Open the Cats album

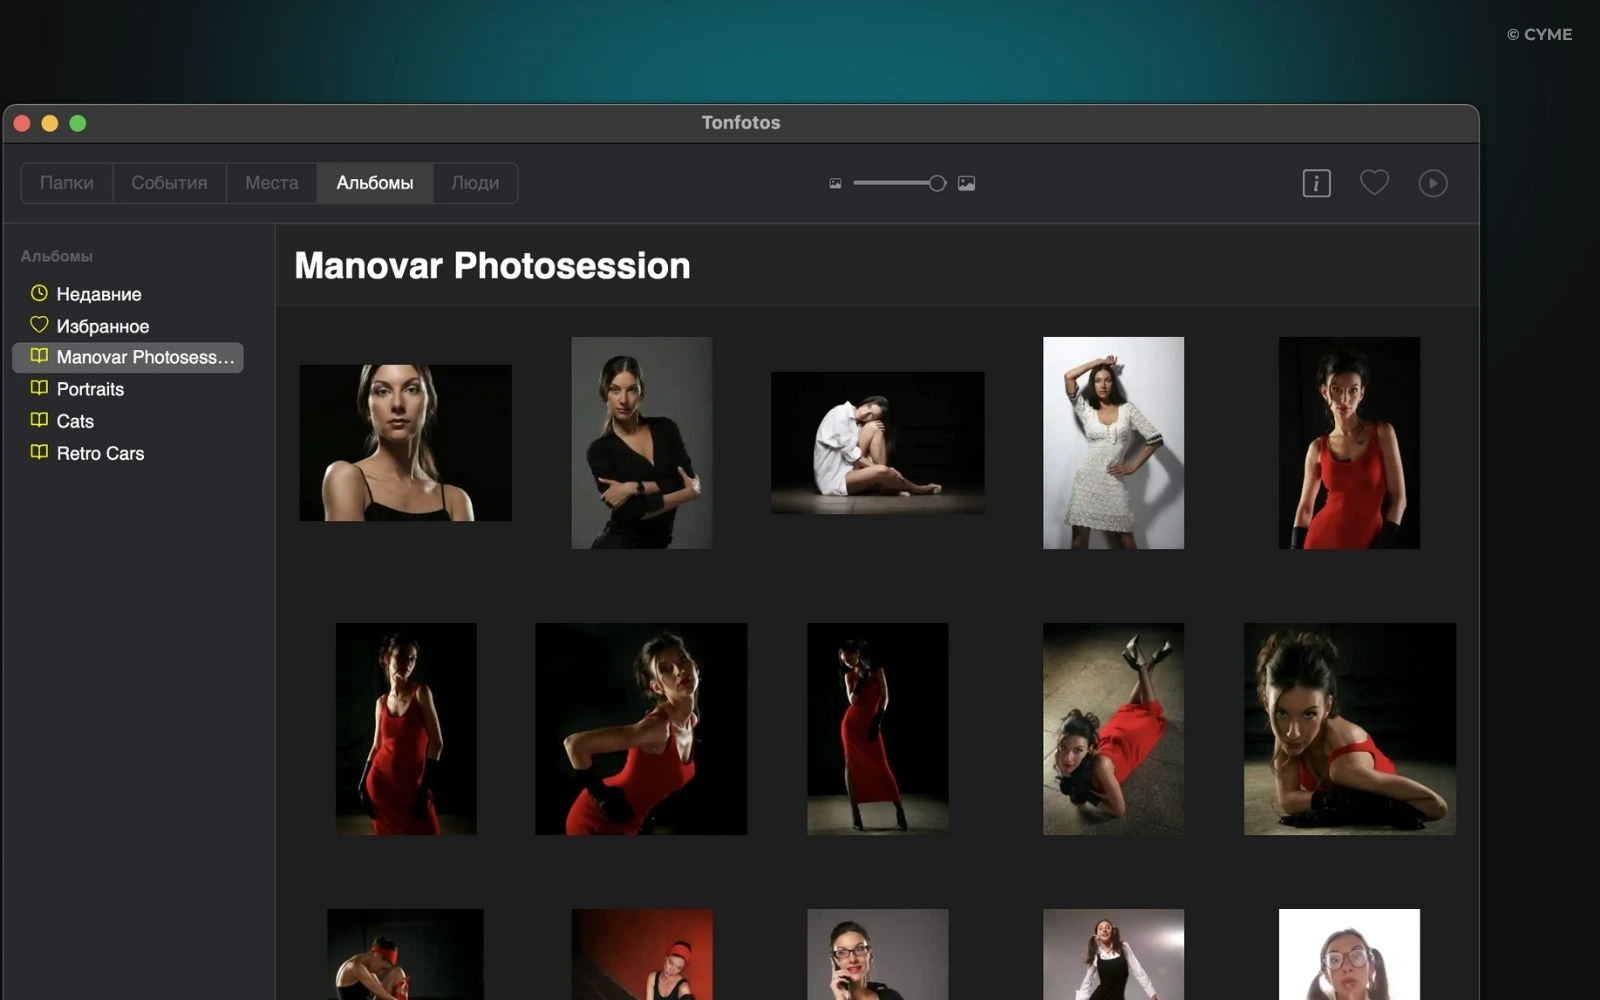click(128, 421)
